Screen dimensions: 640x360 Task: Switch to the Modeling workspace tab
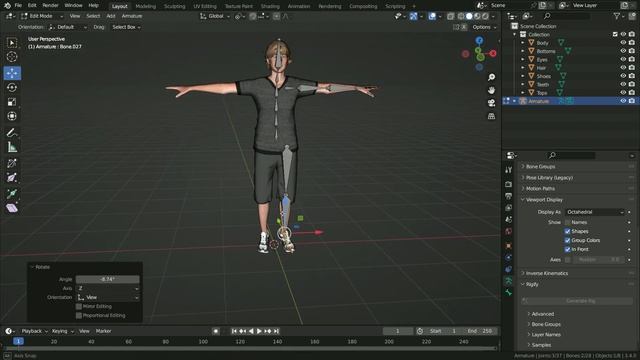[x=146, y=6]
